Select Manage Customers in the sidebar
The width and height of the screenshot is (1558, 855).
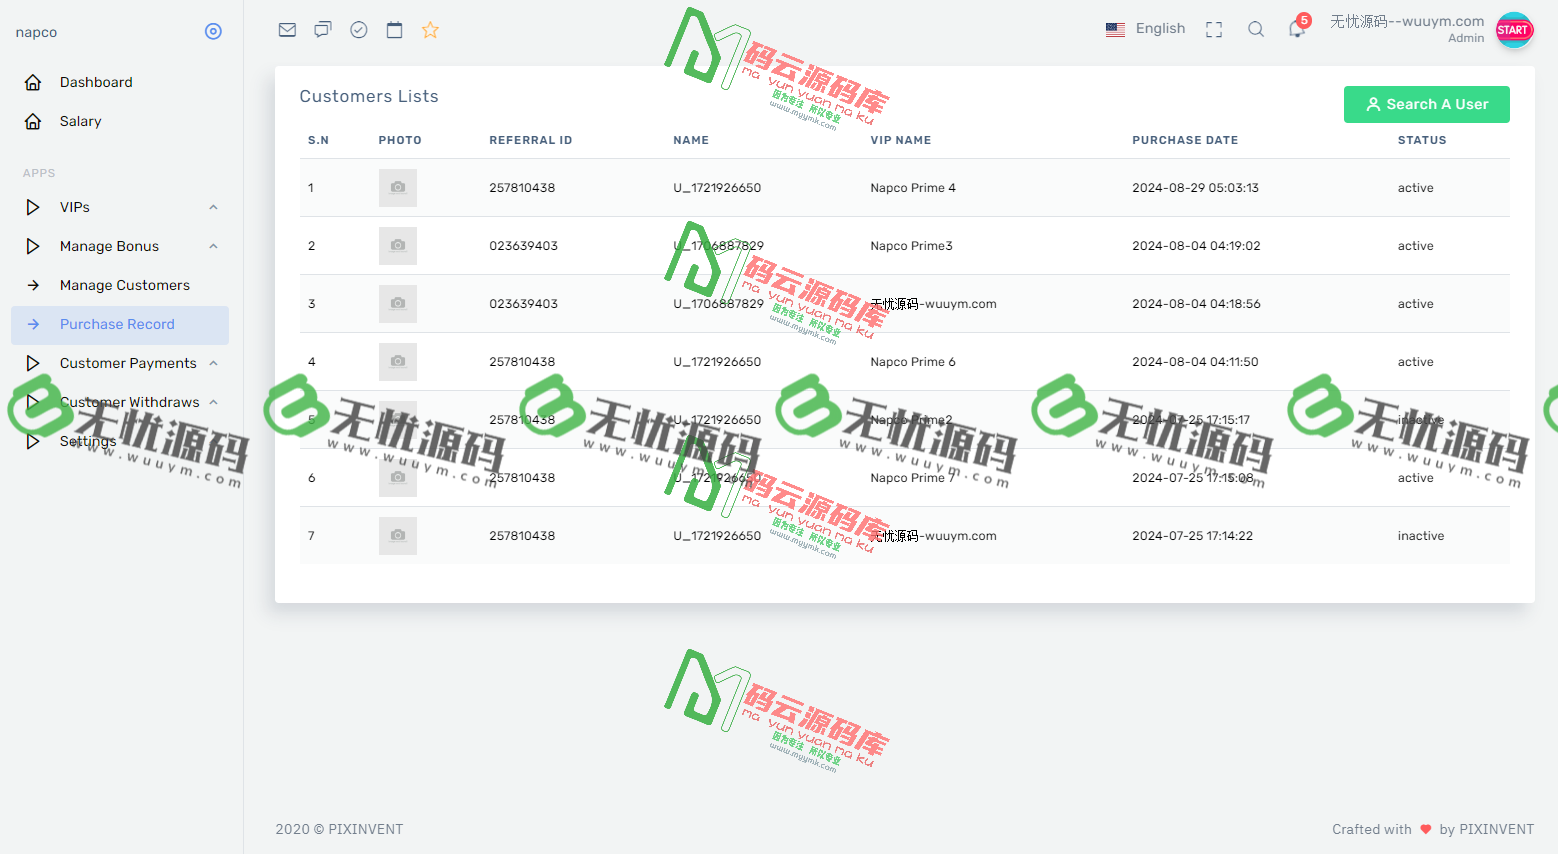click(x=124, y=285)
